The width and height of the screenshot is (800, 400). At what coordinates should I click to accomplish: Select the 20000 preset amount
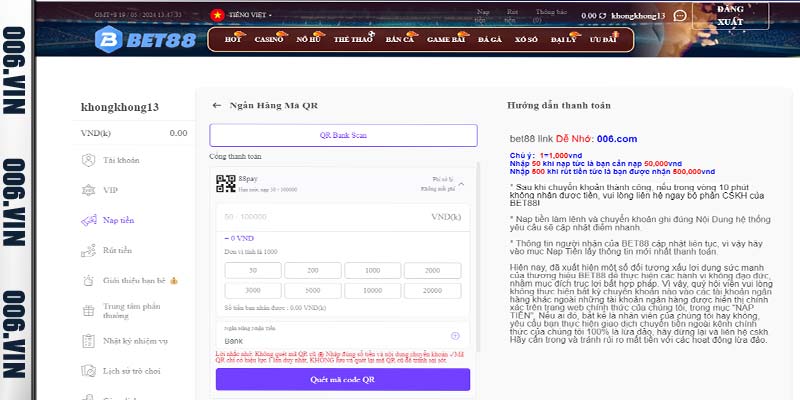pos(433,291)
